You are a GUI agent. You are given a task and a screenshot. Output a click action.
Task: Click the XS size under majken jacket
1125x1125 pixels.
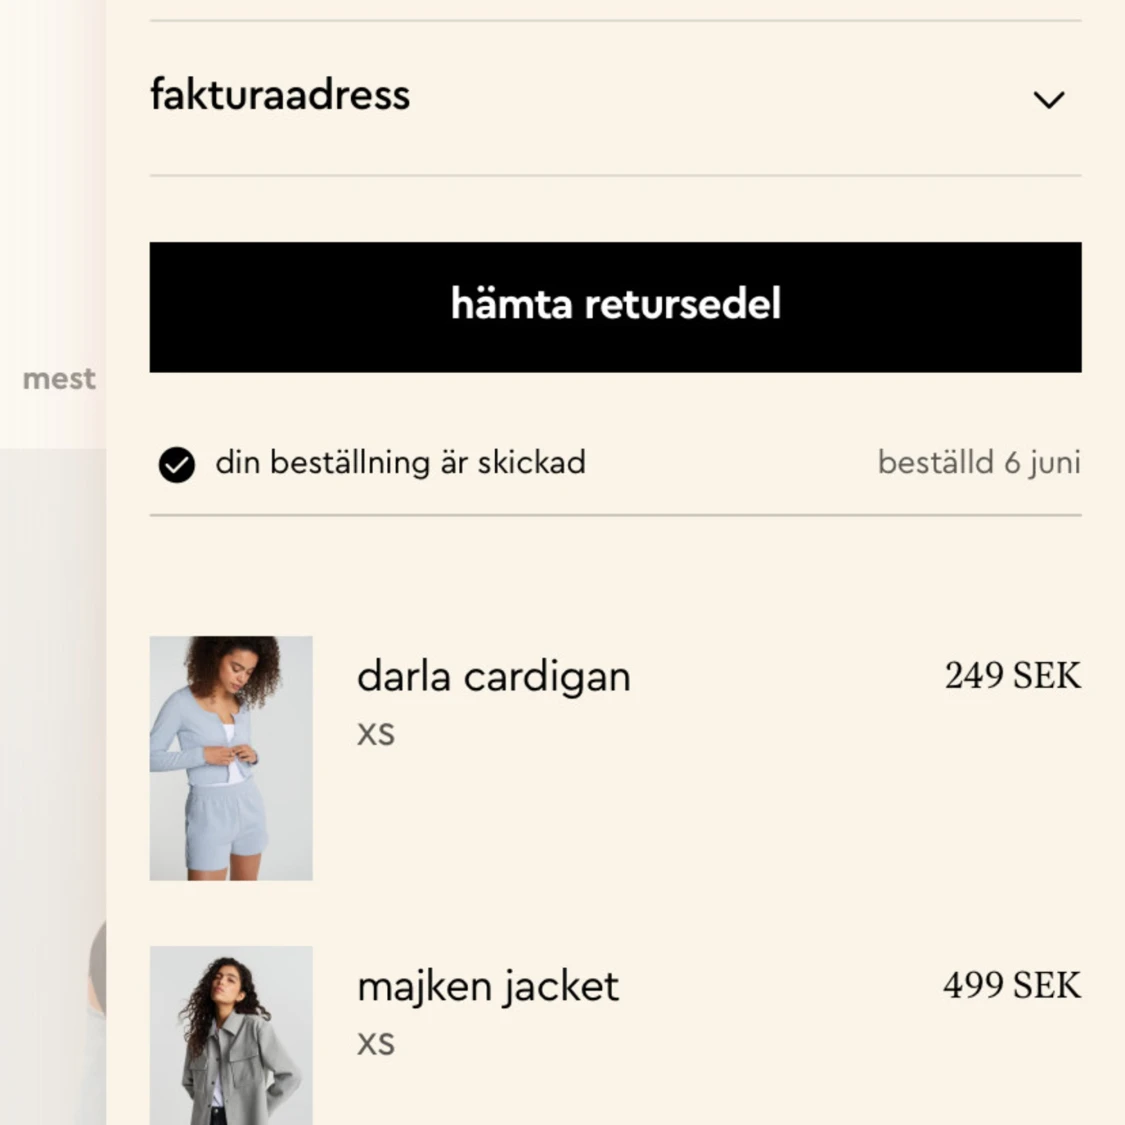pos(376,1045)
